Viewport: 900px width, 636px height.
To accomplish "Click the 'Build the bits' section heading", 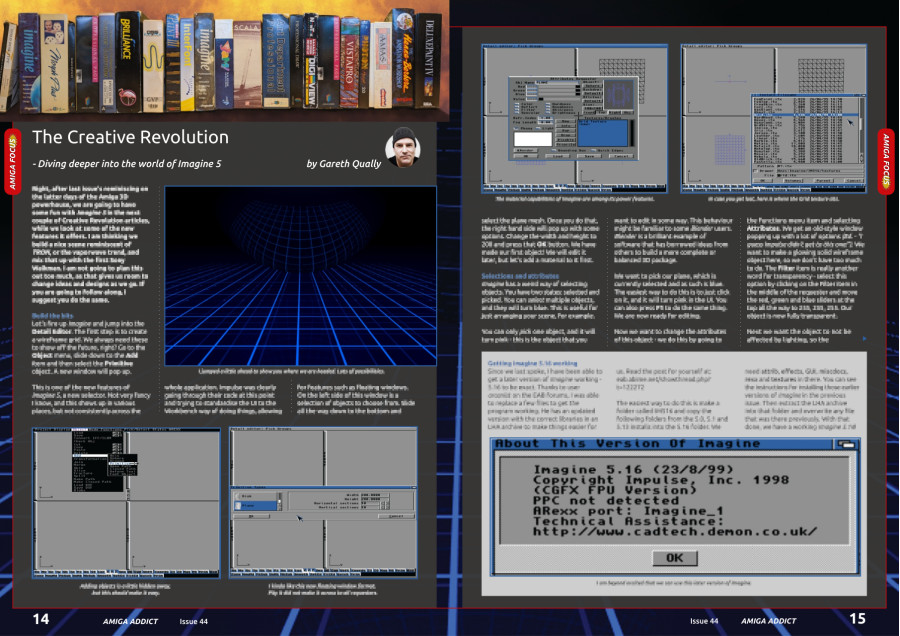I will 52,316.
